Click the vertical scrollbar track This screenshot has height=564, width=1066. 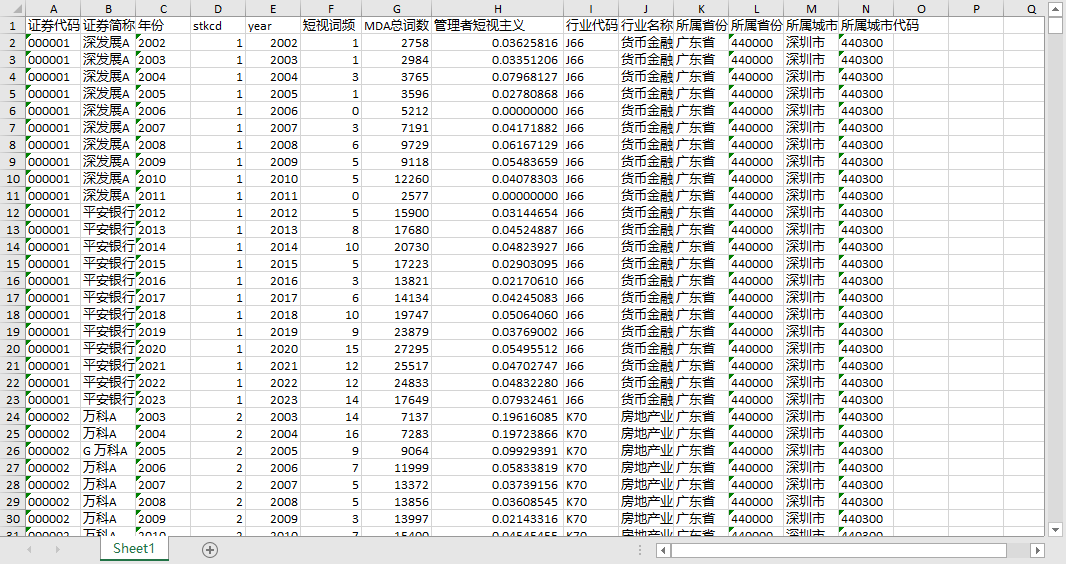[x=1055, y=272]
